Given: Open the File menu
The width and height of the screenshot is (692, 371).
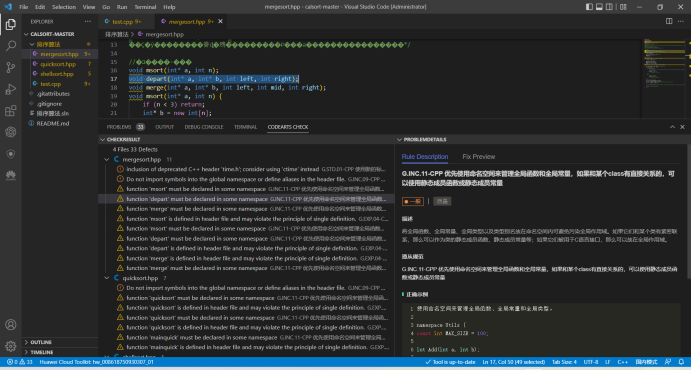Looking at the screenshot, I should (x=24, y=7).
